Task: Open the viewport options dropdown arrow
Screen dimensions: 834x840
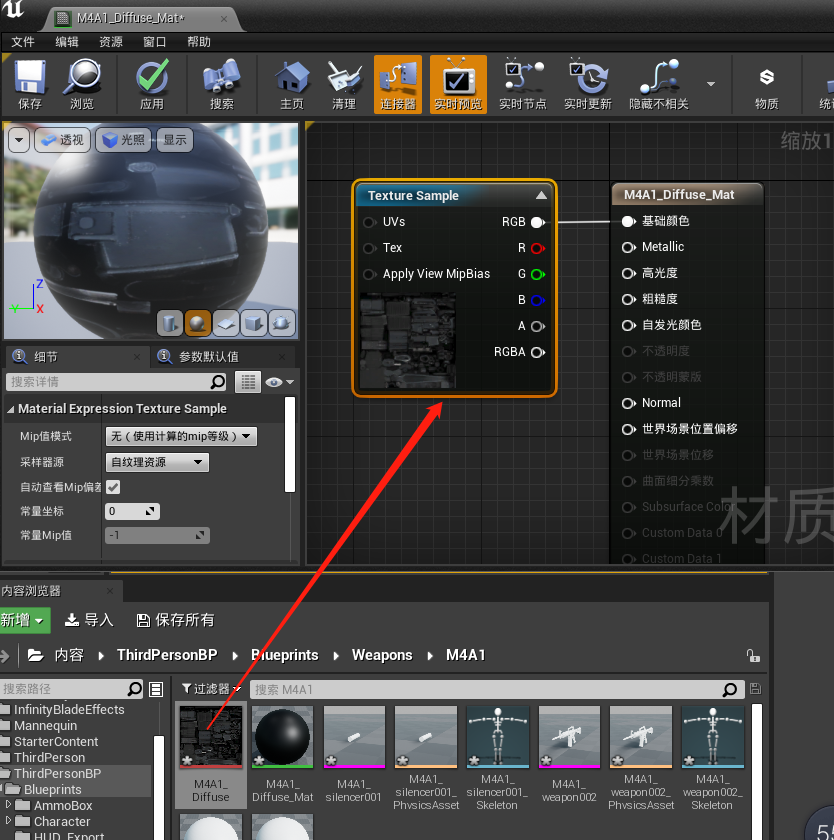Action: click(19, 140)
